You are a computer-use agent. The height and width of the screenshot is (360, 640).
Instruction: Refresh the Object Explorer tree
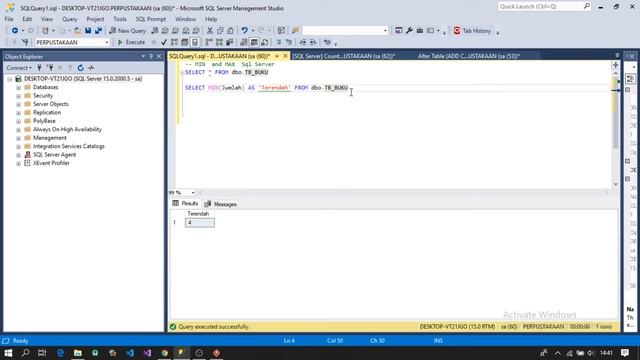pyautogui.click(x=80, y=68)
